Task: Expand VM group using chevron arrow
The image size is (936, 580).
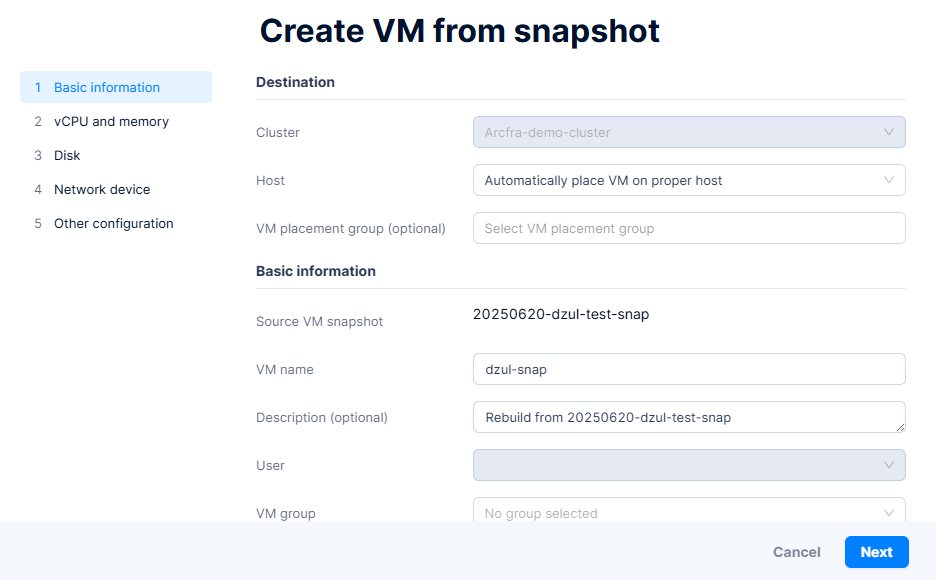Action: tap(889, 512)
